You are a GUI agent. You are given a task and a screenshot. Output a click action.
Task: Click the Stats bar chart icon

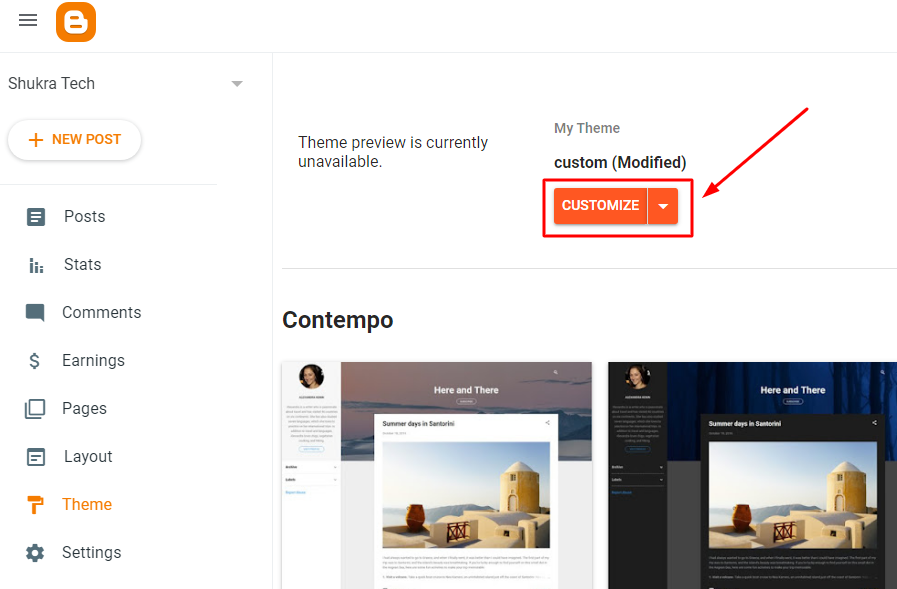tap(35, 265)
